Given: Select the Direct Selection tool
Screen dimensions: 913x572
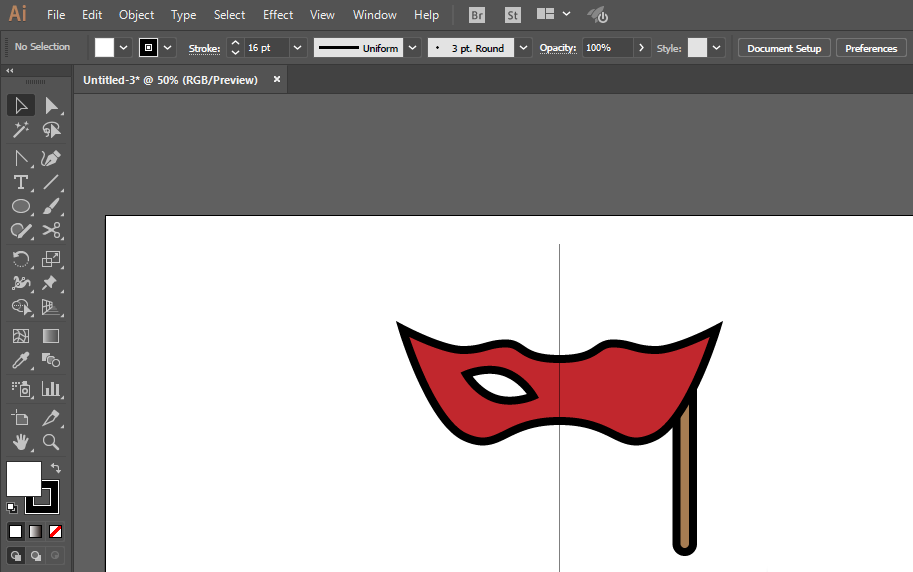Looking at the screenshot, I should [x=51, y=106].
